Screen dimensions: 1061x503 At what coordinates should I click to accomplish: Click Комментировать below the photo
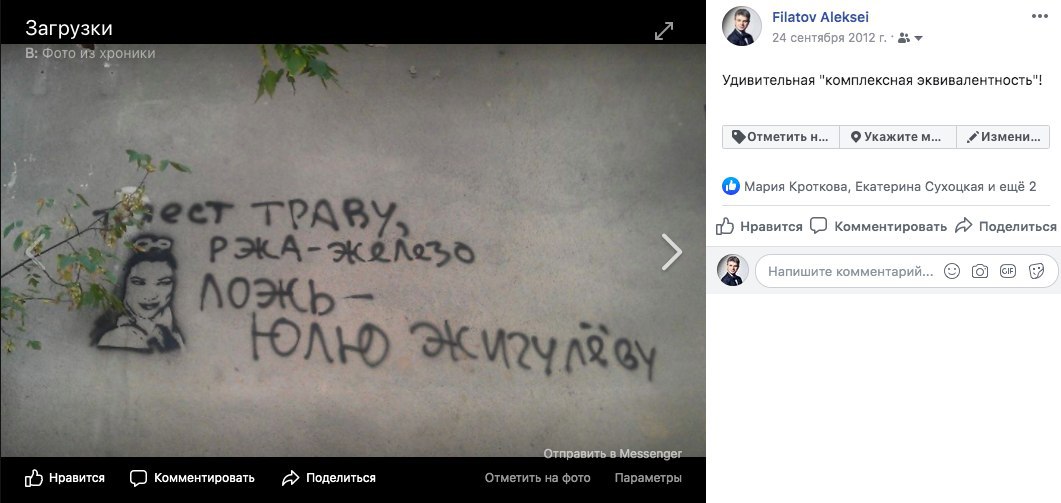click(x=192, y=478)
